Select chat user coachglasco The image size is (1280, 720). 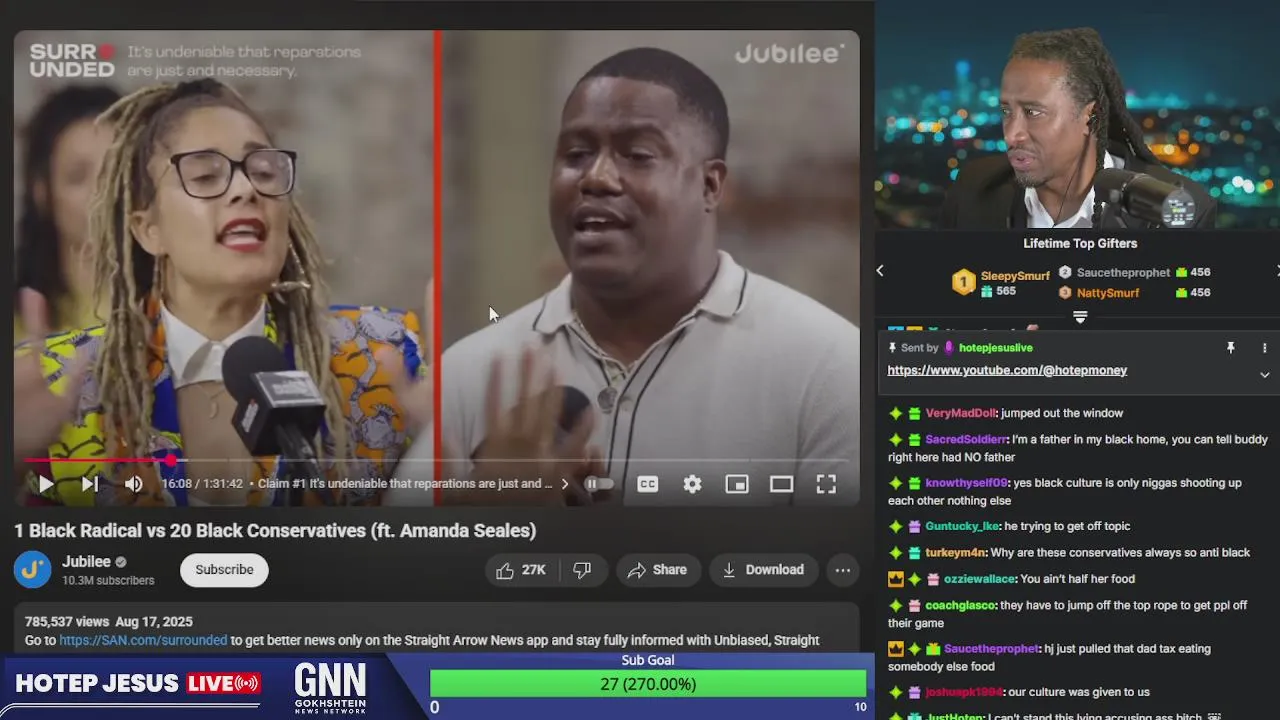[961, 605]
